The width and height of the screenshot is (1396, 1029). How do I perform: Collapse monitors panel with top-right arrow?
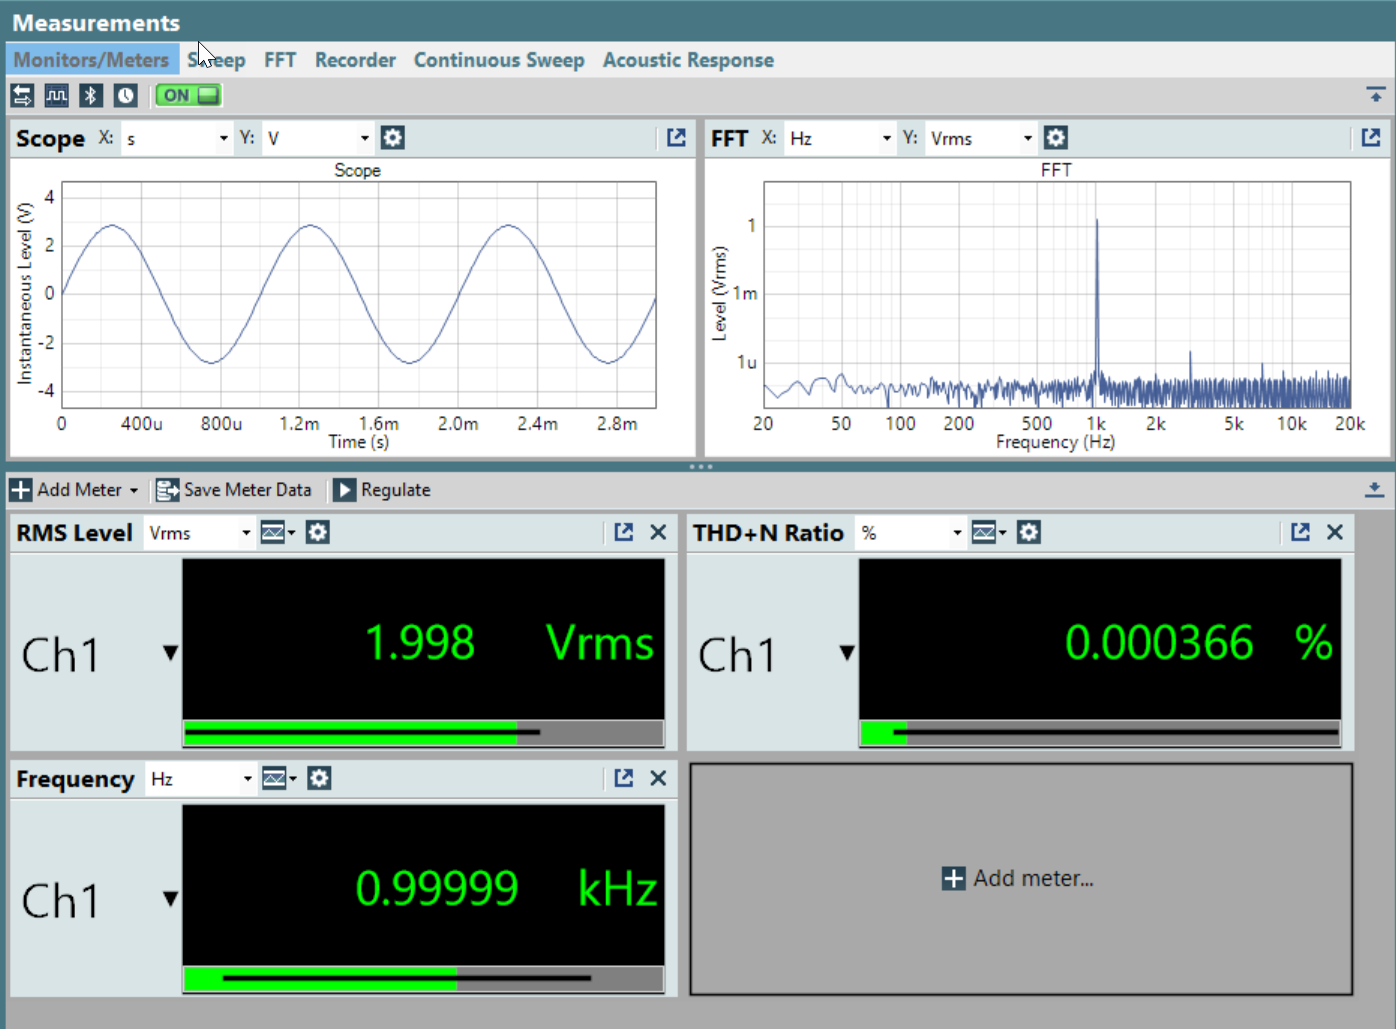1376,95
